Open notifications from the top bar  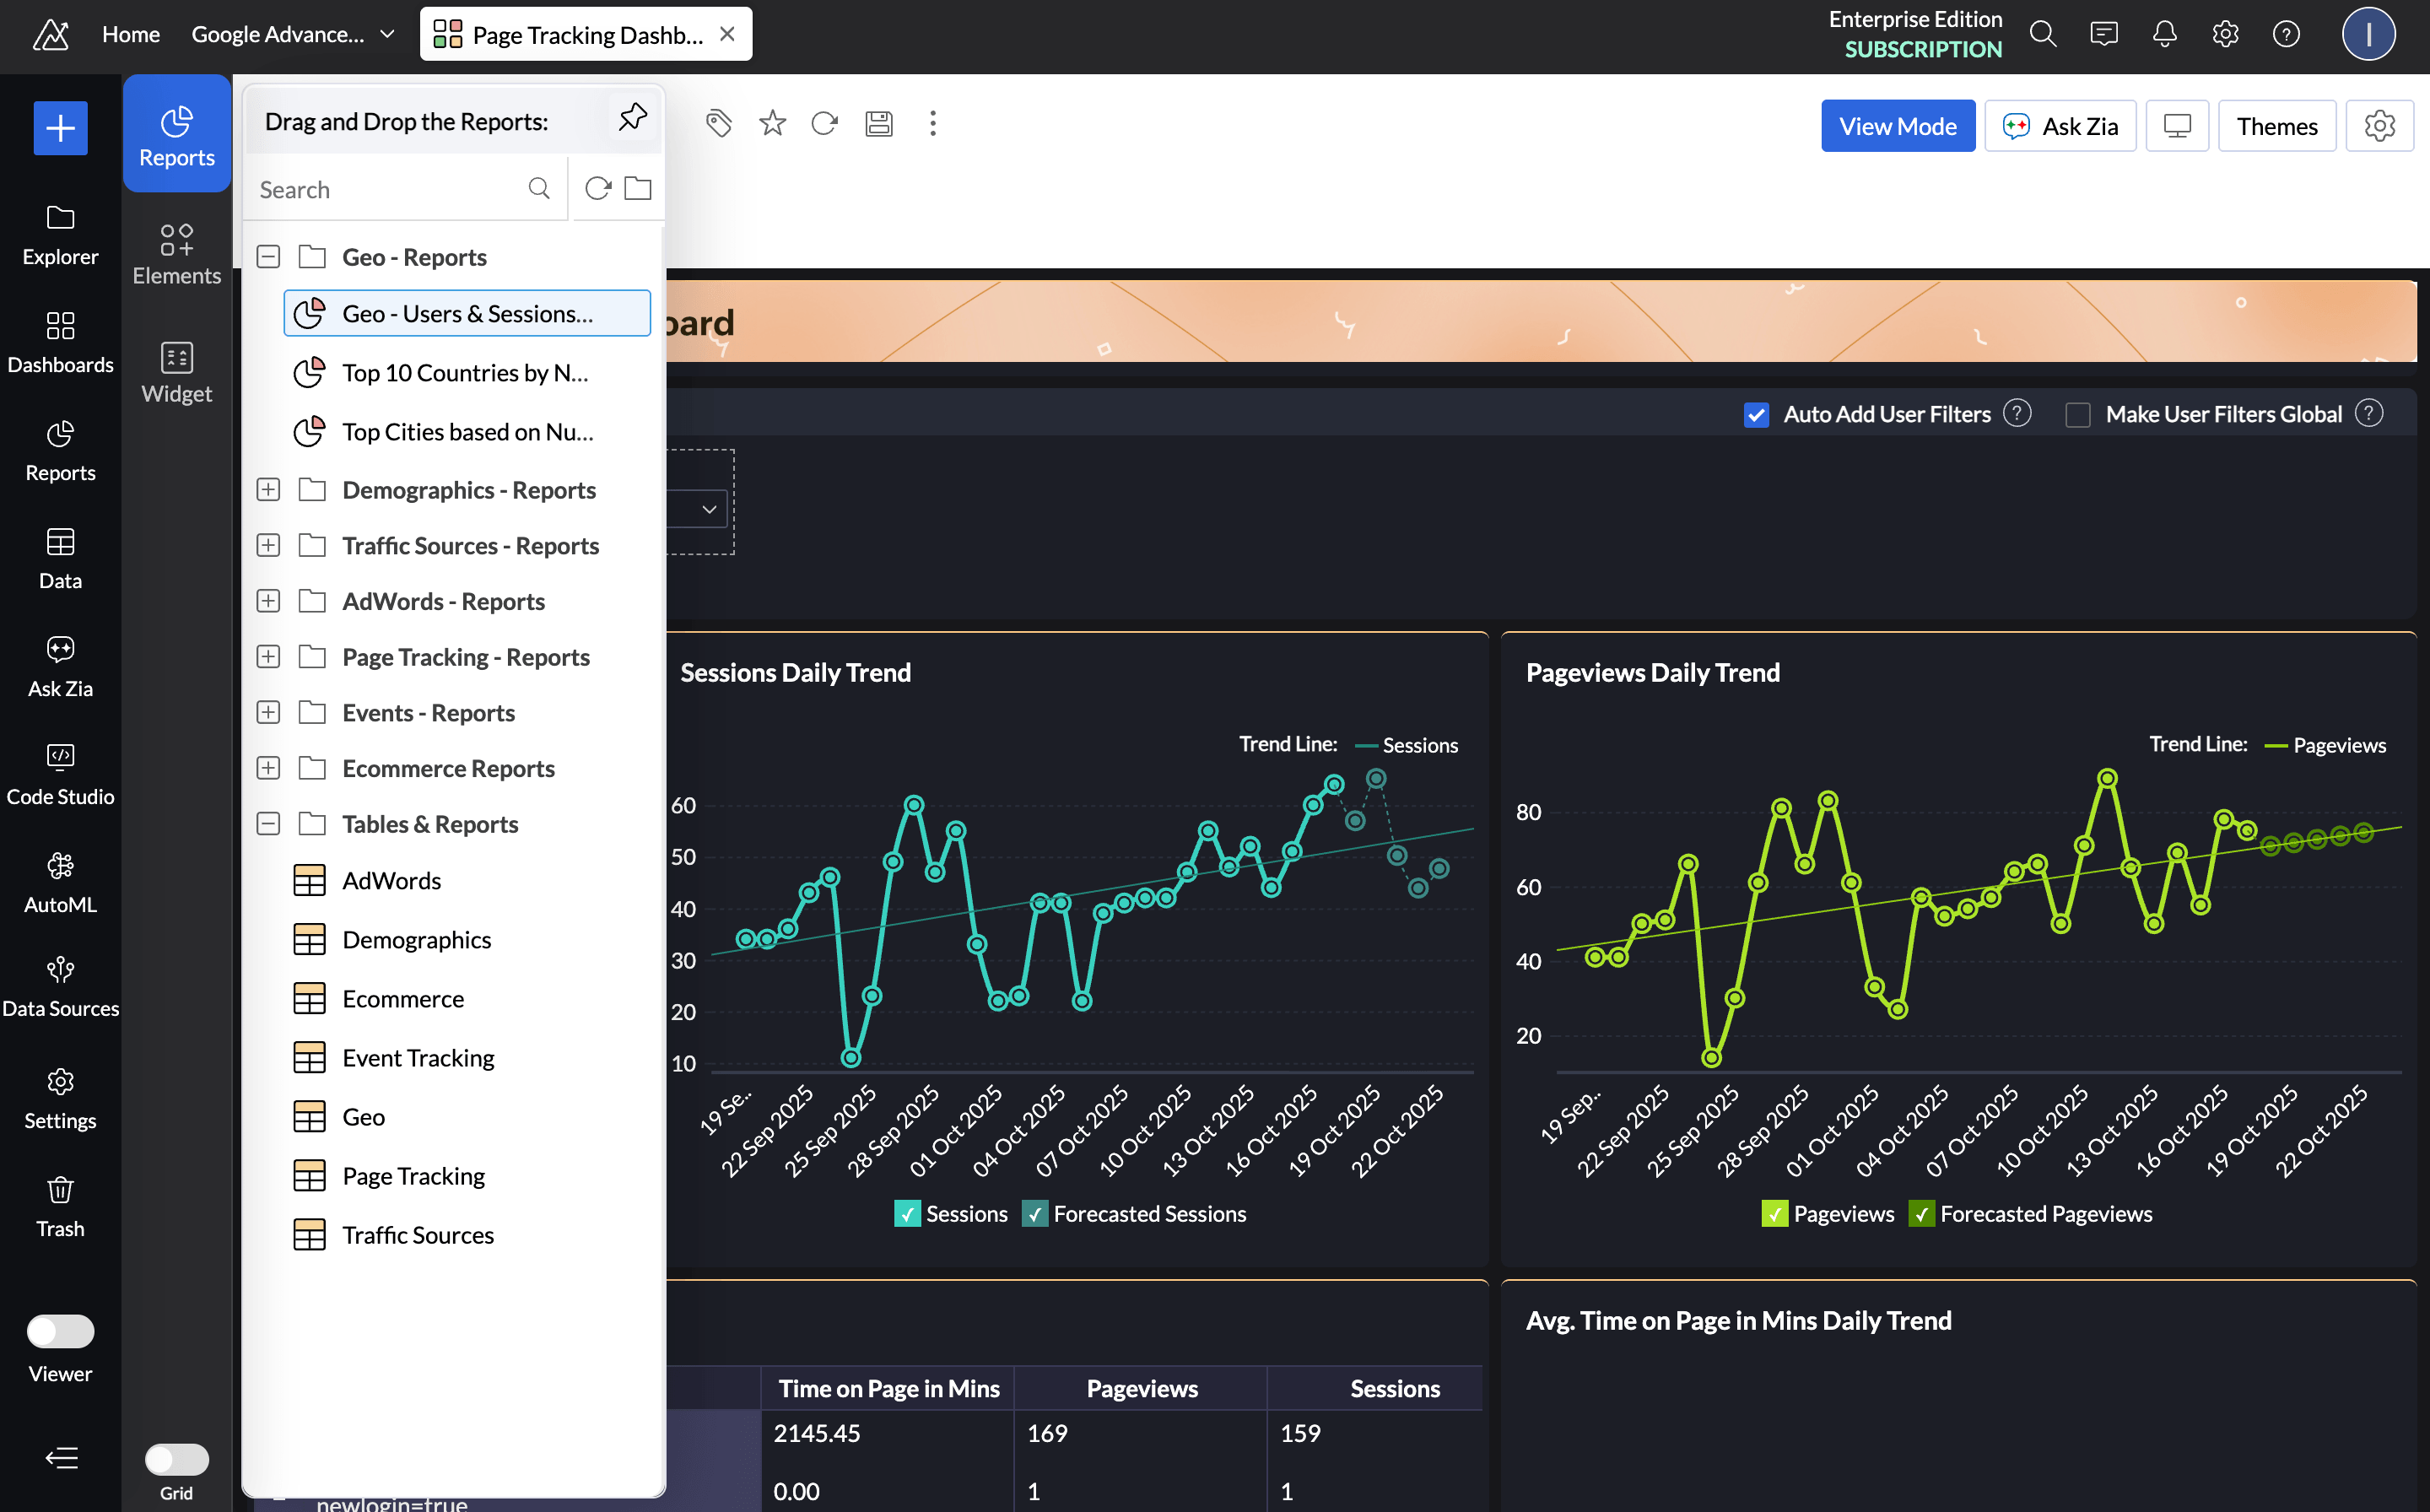tap(2164, 33)
